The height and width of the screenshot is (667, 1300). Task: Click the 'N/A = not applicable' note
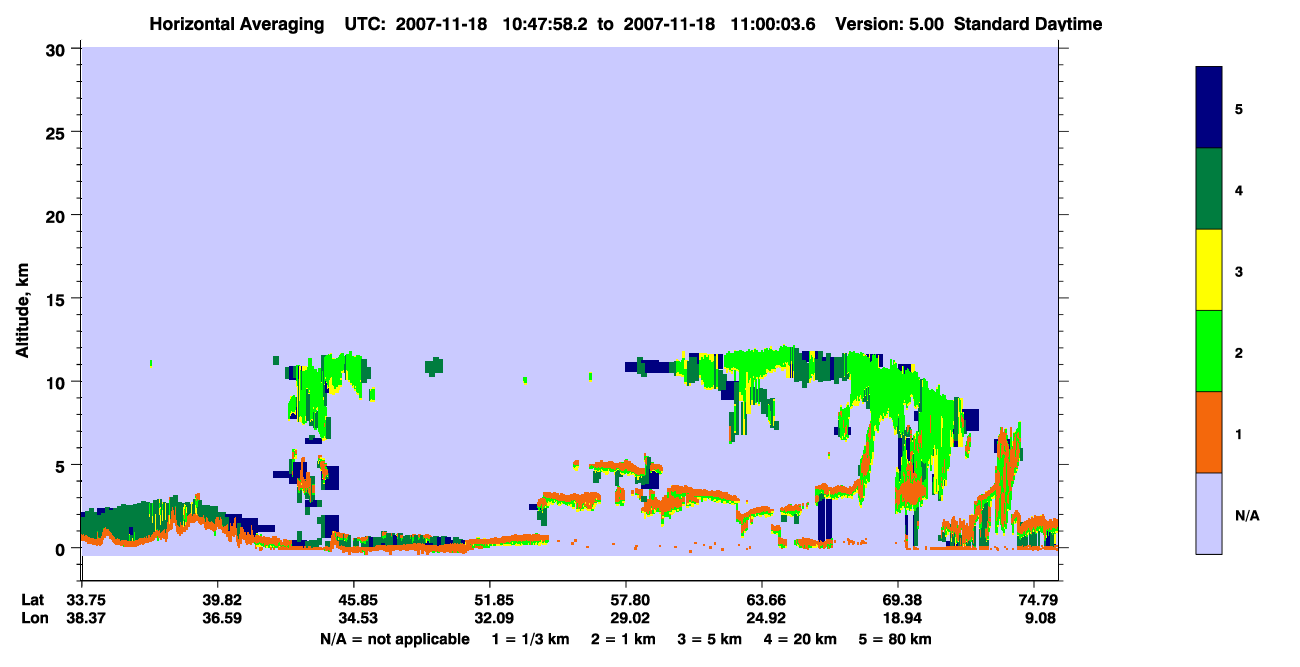[x=394, y=639]
